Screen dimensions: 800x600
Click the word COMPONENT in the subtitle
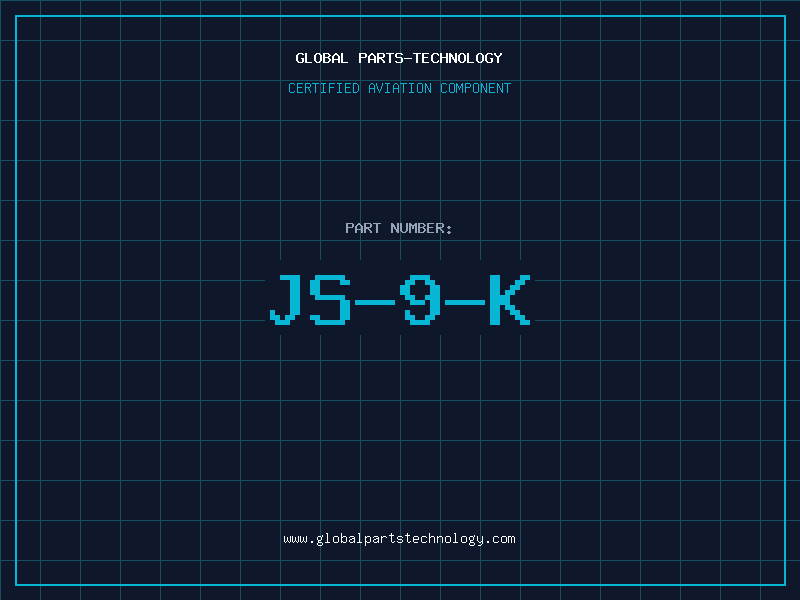coord(476,89)
